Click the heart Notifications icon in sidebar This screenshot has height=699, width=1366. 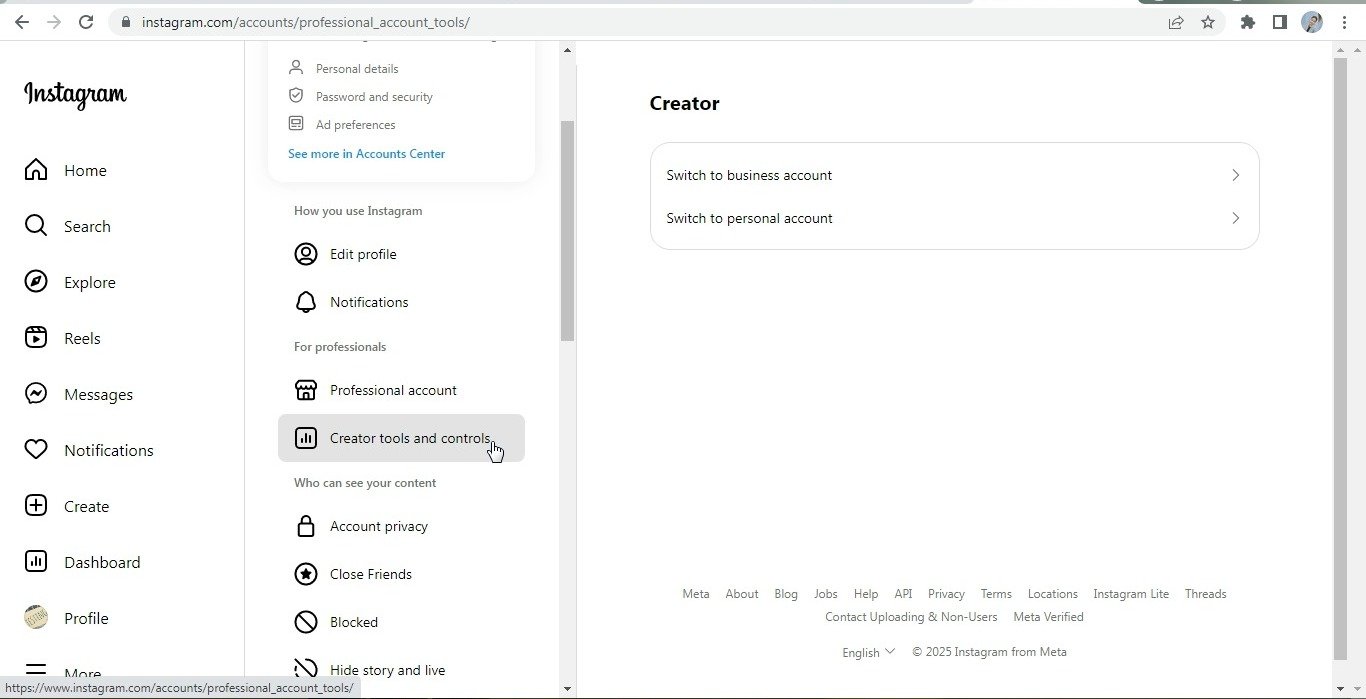click(36, 450)
